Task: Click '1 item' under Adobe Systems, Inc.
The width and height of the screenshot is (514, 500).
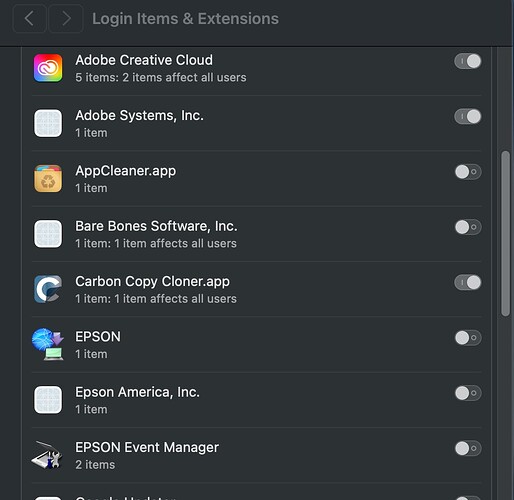Action: [x=91, y=133]
